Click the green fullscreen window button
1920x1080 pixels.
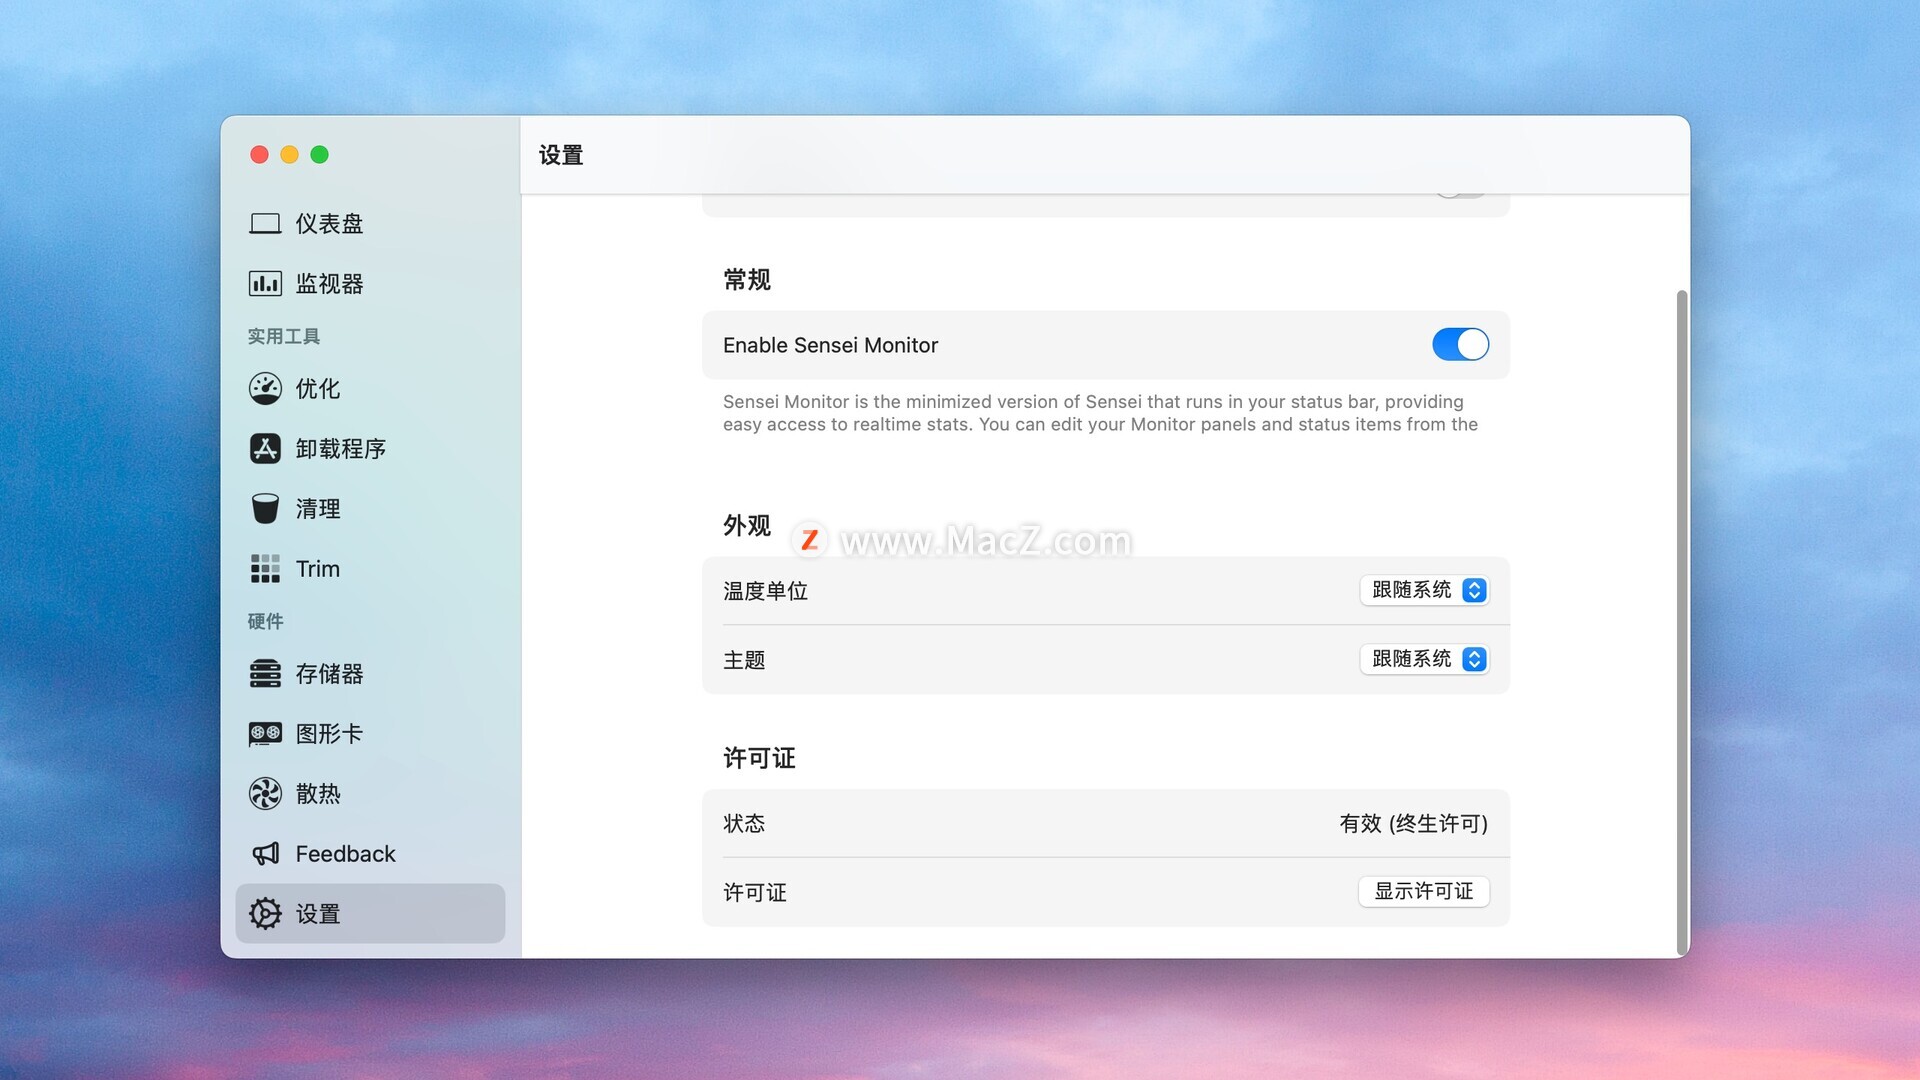pyautogui.click(x=319, y=154)
